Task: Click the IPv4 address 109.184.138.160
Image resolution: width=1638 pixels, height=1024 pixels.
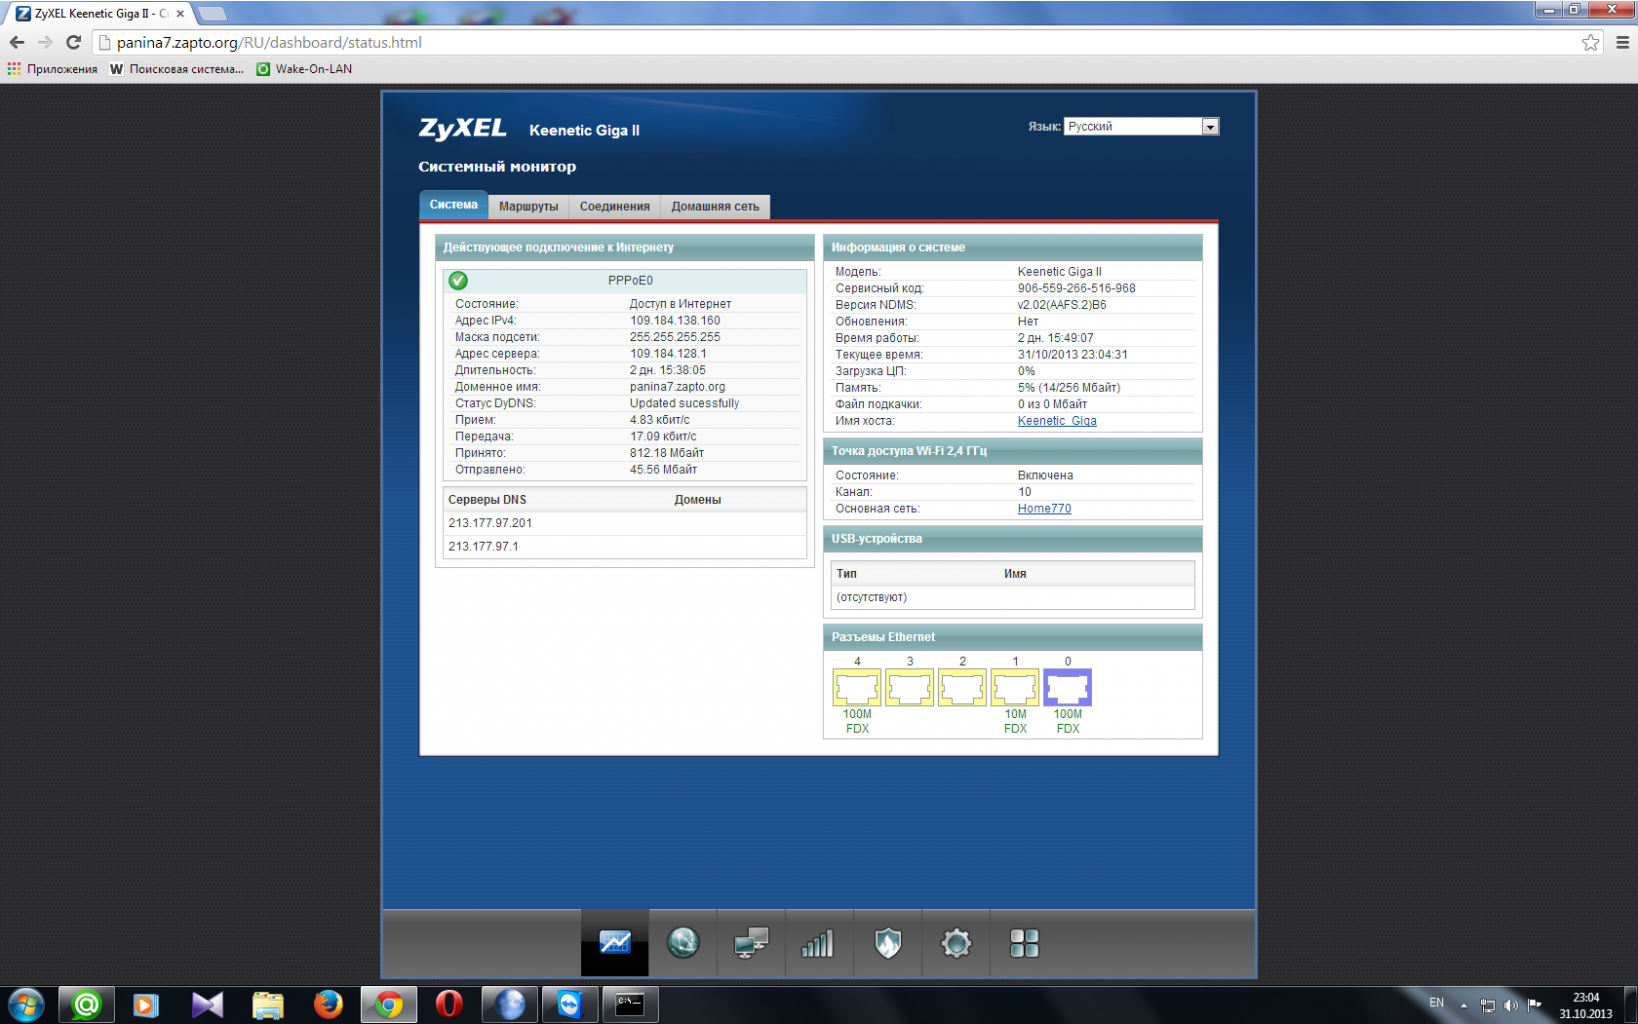Action: 675,320
